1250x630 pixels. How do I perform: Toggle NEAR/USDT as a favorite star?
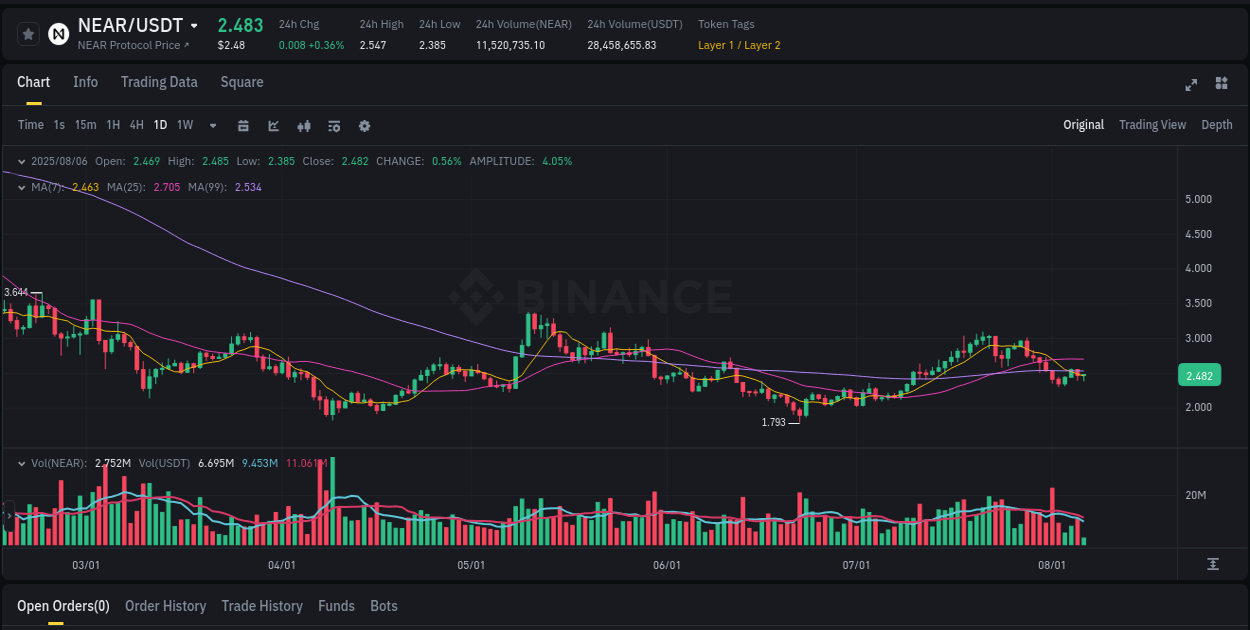click(28, 33)
